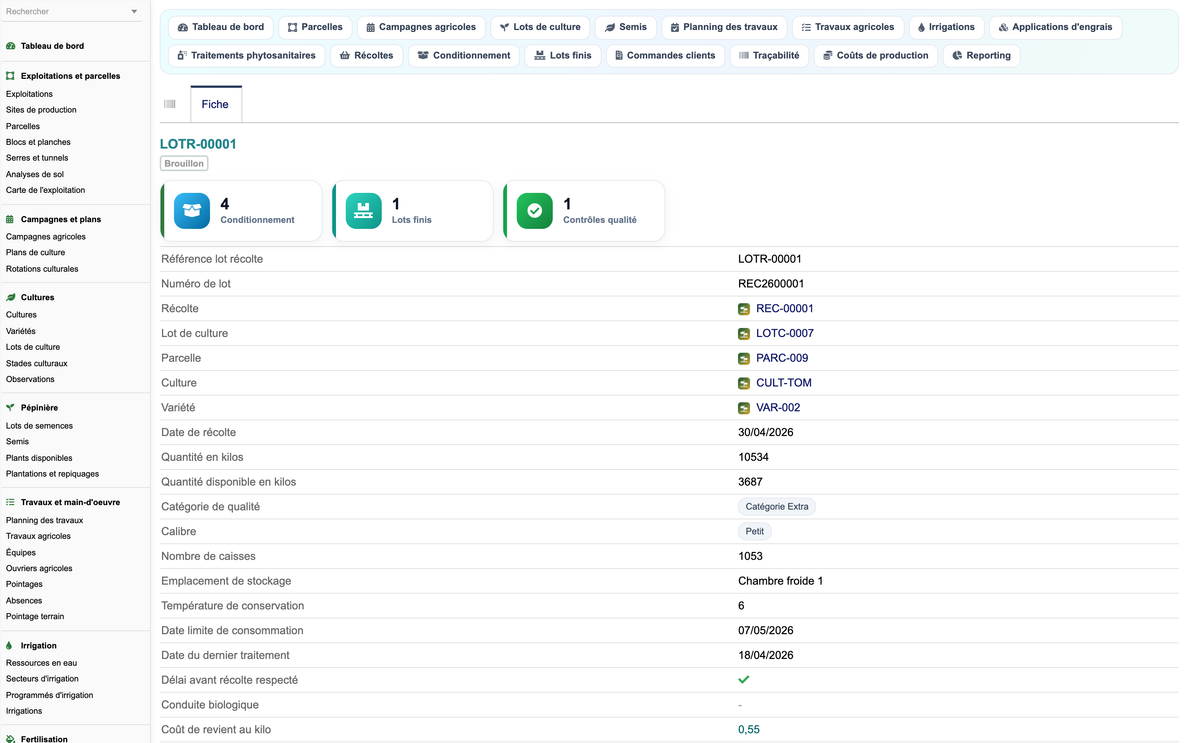Click the list view icon beside Fiche tab
Viewport: 1200px width, 743px height.
pyautogui.click(x=170, y=104)
